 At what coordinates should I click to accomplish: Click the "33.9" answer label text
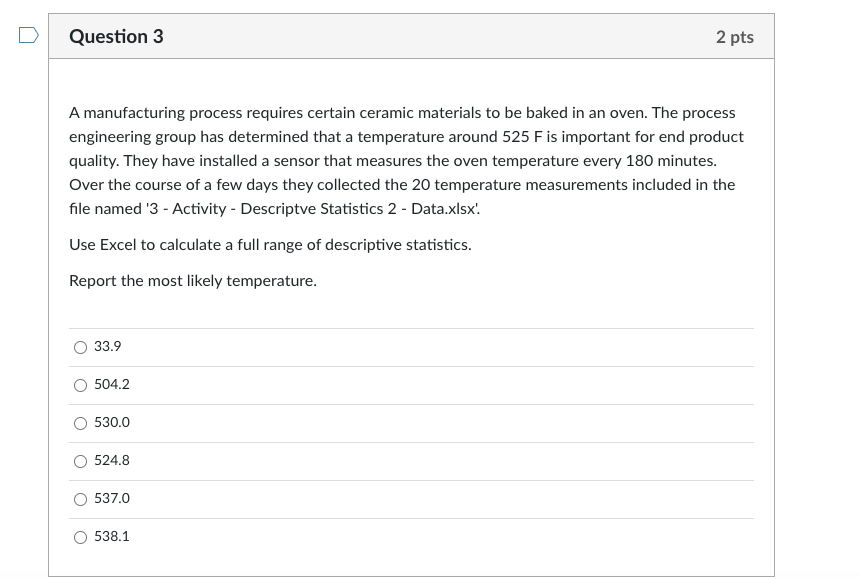click(x=108, y=347)
